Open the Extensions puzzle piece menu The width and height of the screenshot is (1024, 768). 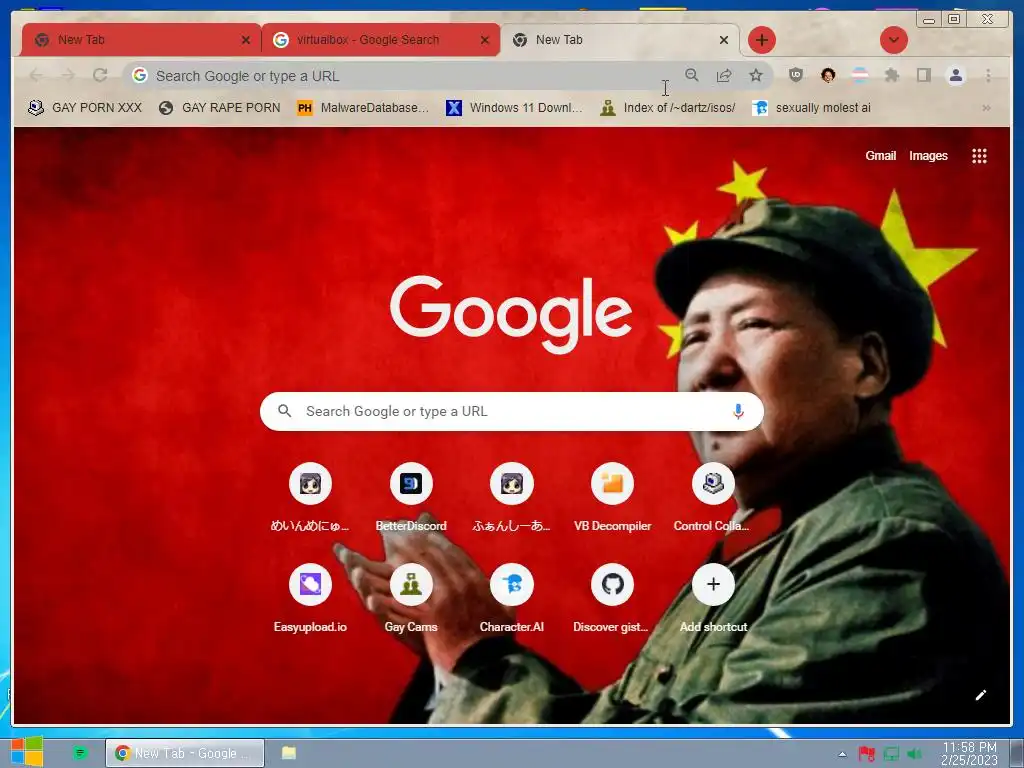click(x=891, y=76)
